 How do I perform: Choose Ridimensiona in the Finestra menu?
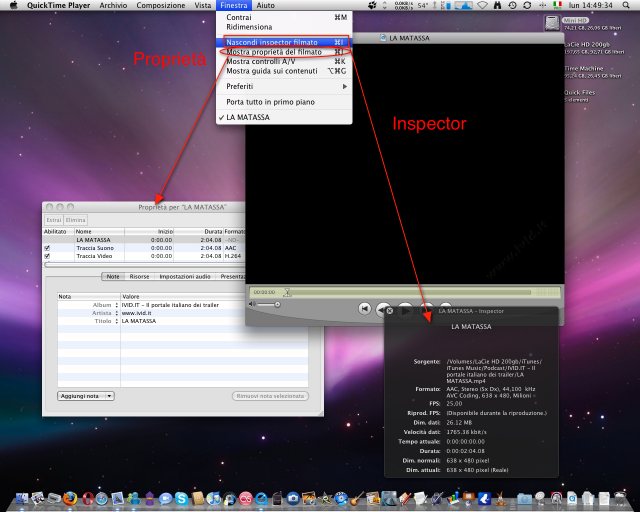click(x=284, y=27)
